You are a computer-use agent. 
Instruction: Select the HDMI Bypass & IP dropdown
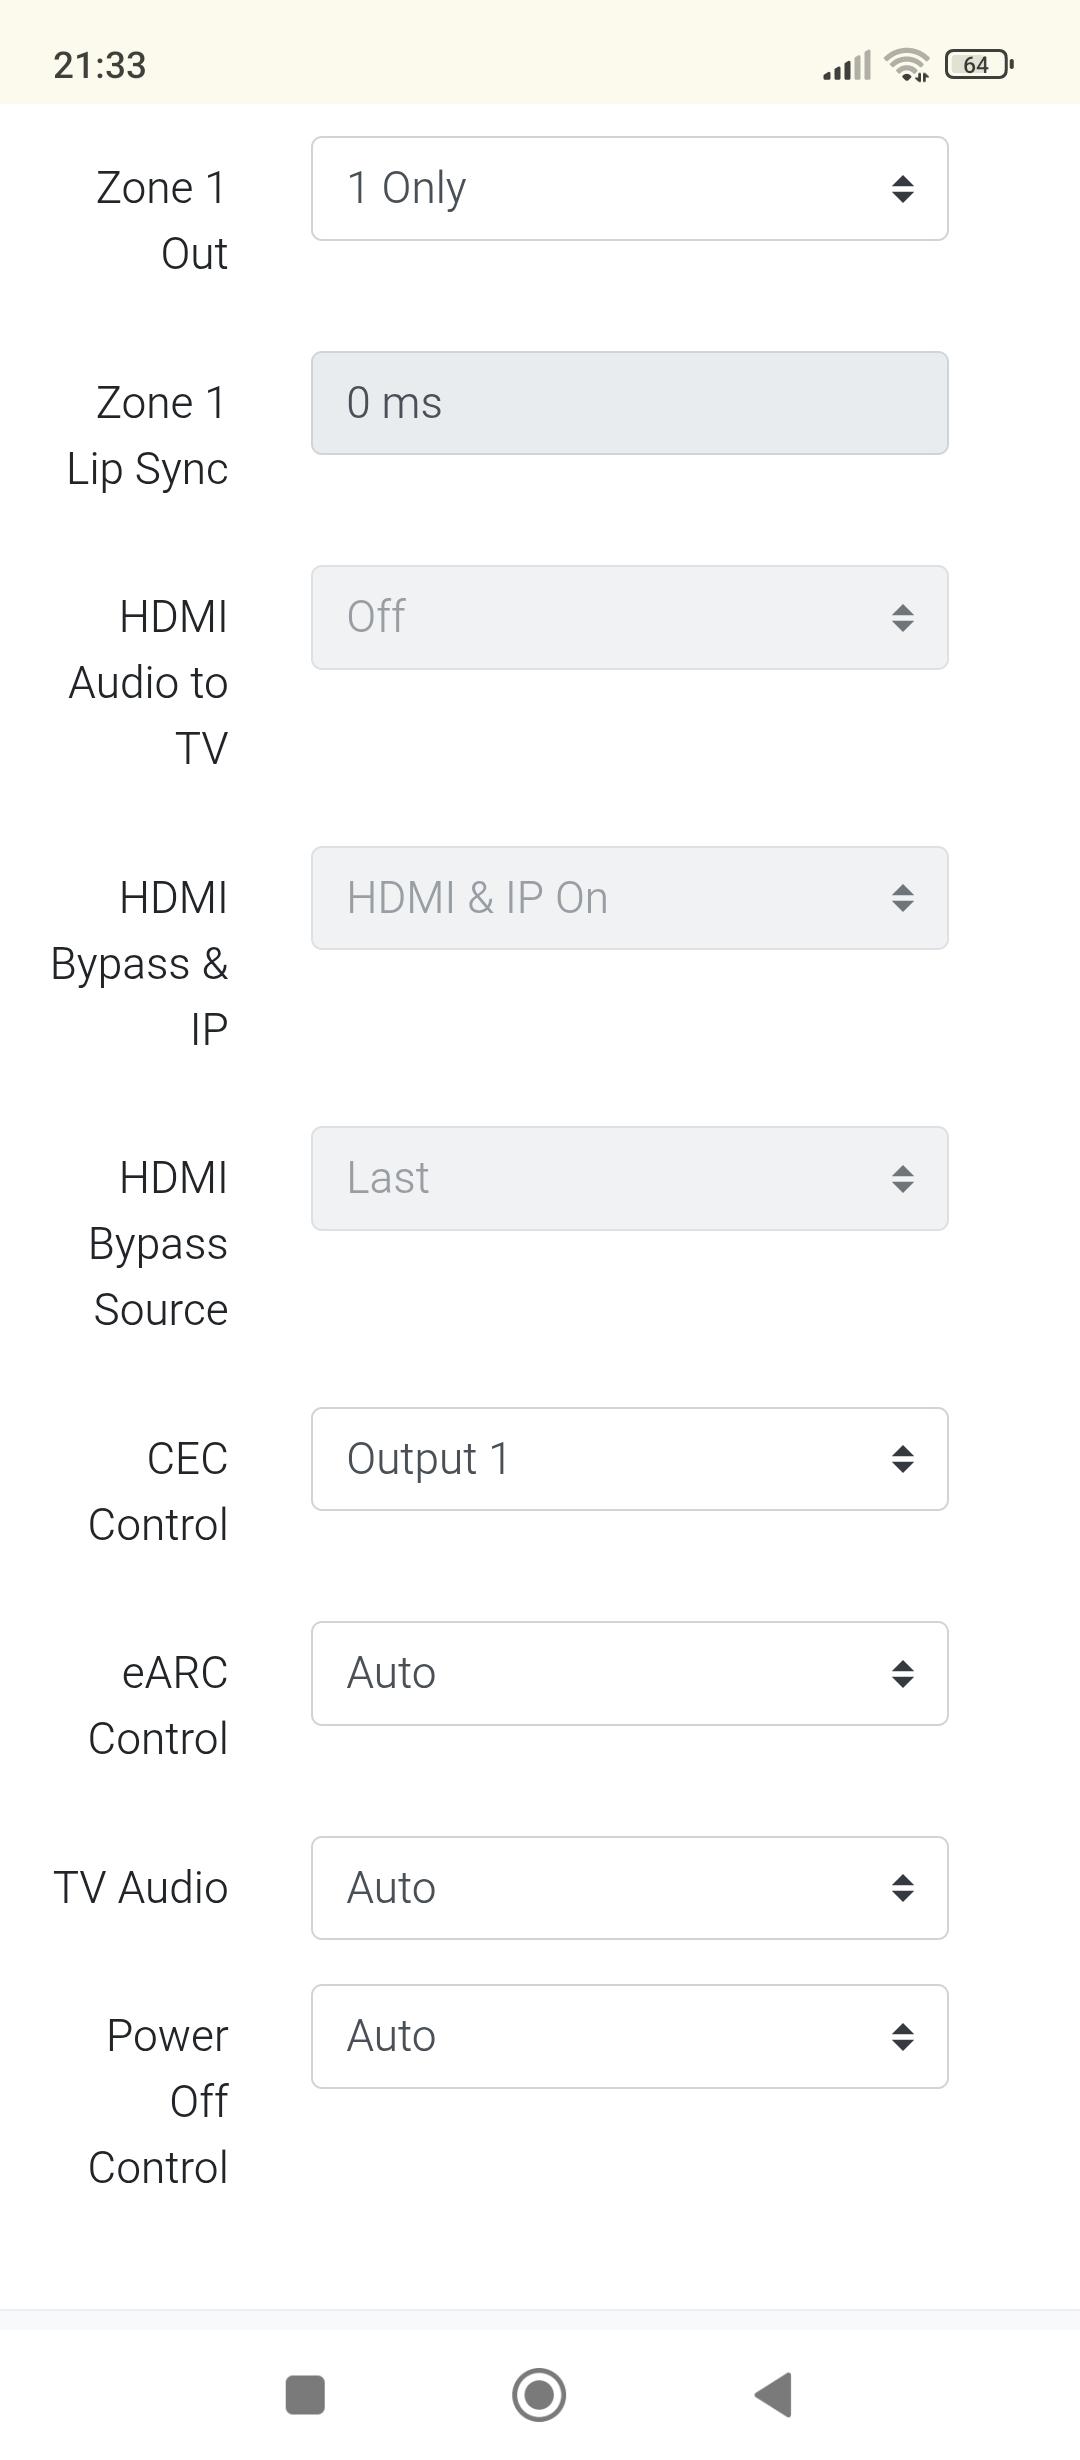[630, 898]
